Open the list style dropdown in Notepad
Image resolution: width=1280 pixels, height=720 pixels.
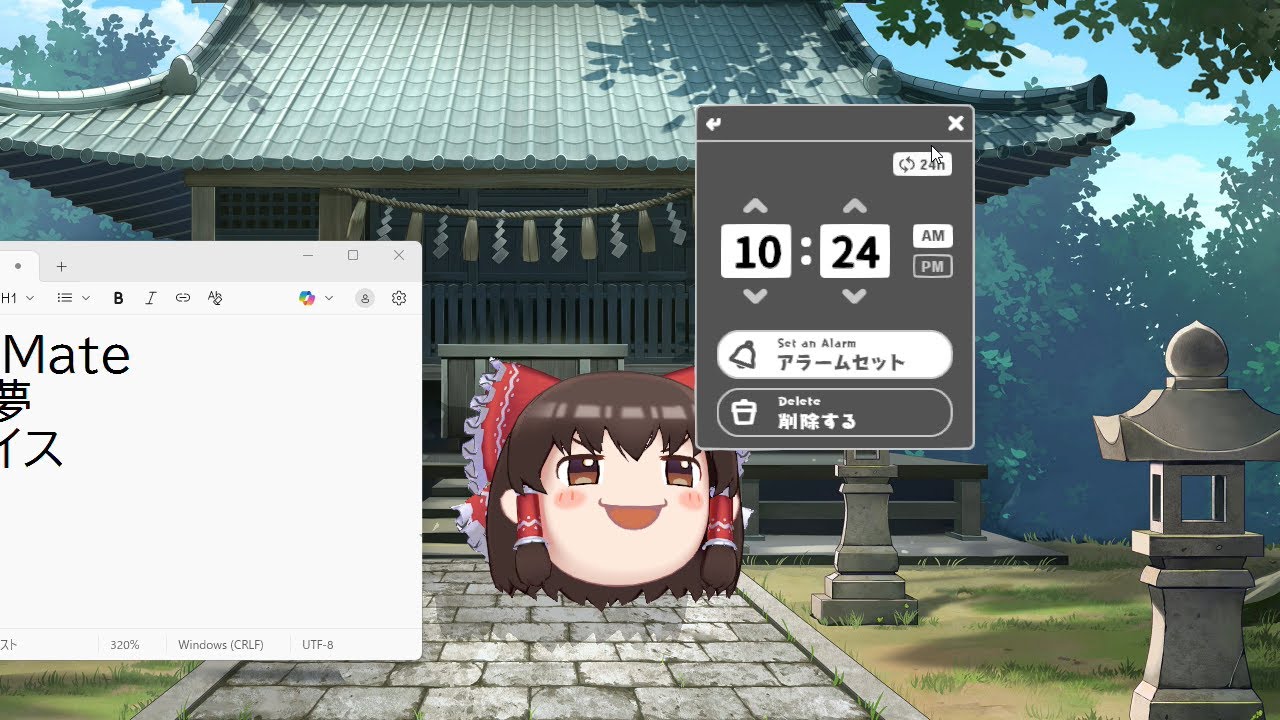pos(73,298)
